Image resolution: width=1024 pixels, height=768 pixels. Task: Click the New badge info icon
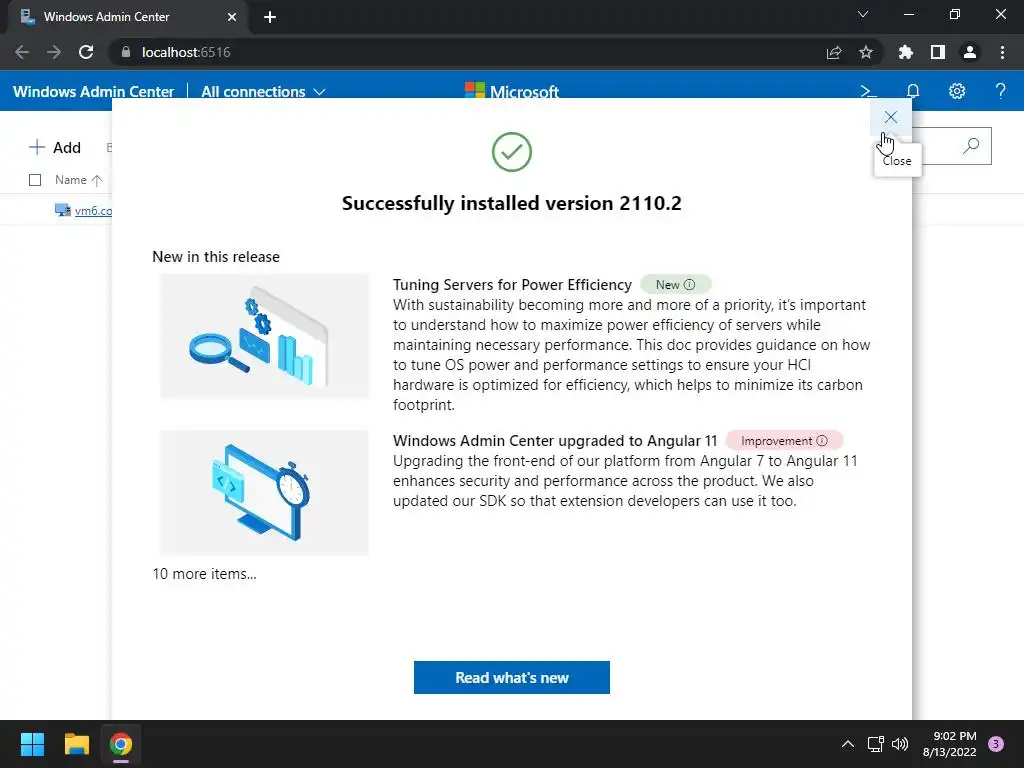click(690, 285)
